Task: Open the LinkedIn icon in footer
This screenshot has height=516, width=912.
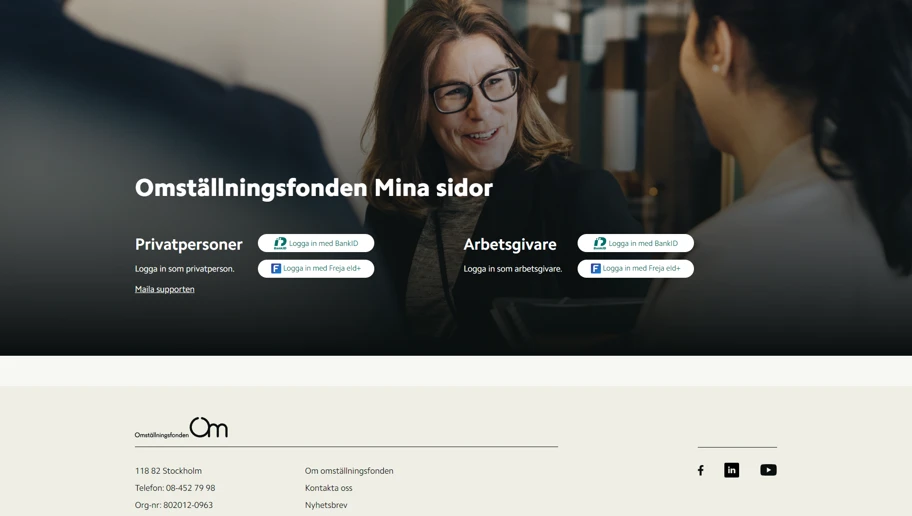Action: pyautogui.click(x=732, y=470)
